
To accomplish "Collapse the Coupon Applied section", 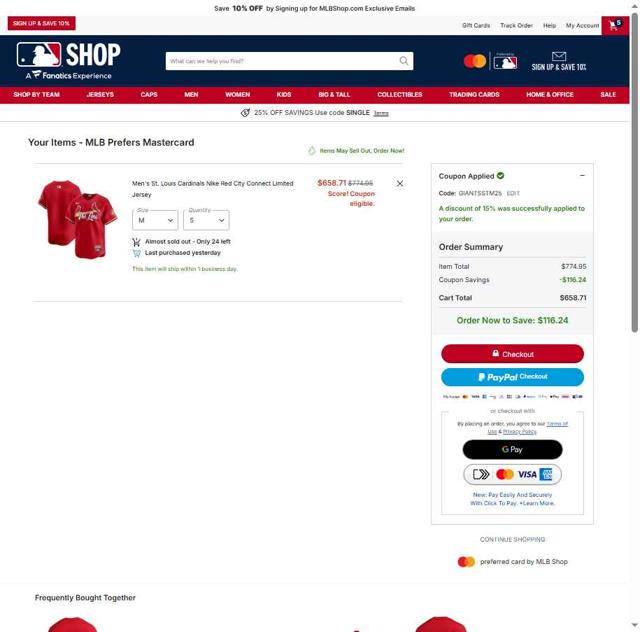I will coord(582,176).
